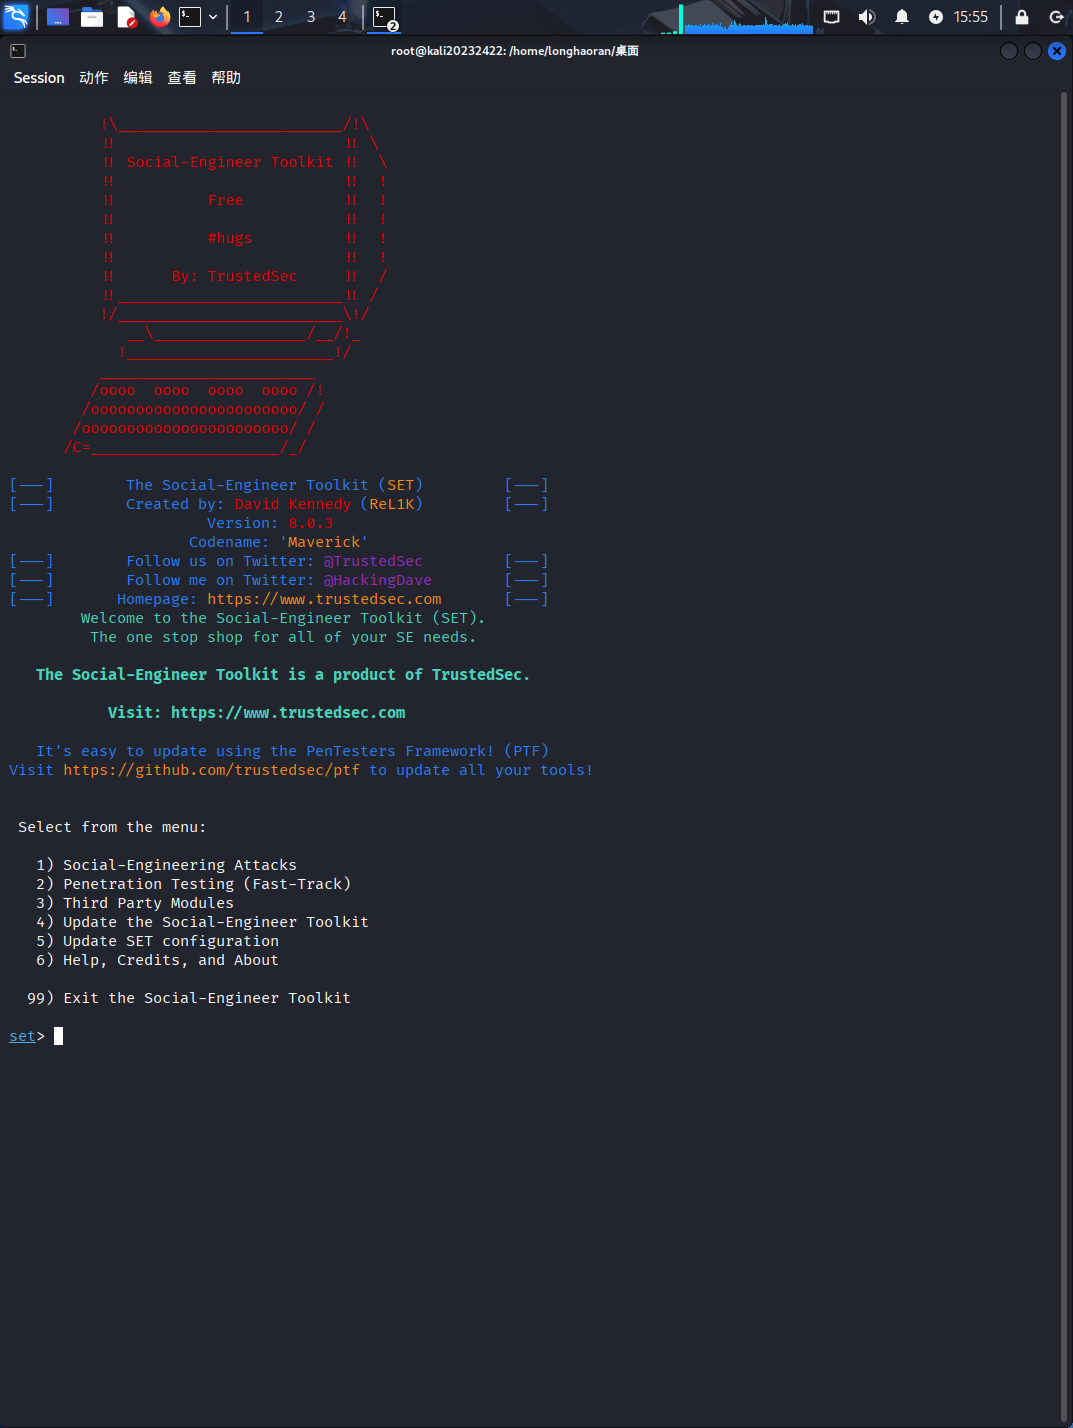Click '6) Help, Credits, and About' line
The image size is (1073, 1428).
pyautogui.click(x=157, y=960)
